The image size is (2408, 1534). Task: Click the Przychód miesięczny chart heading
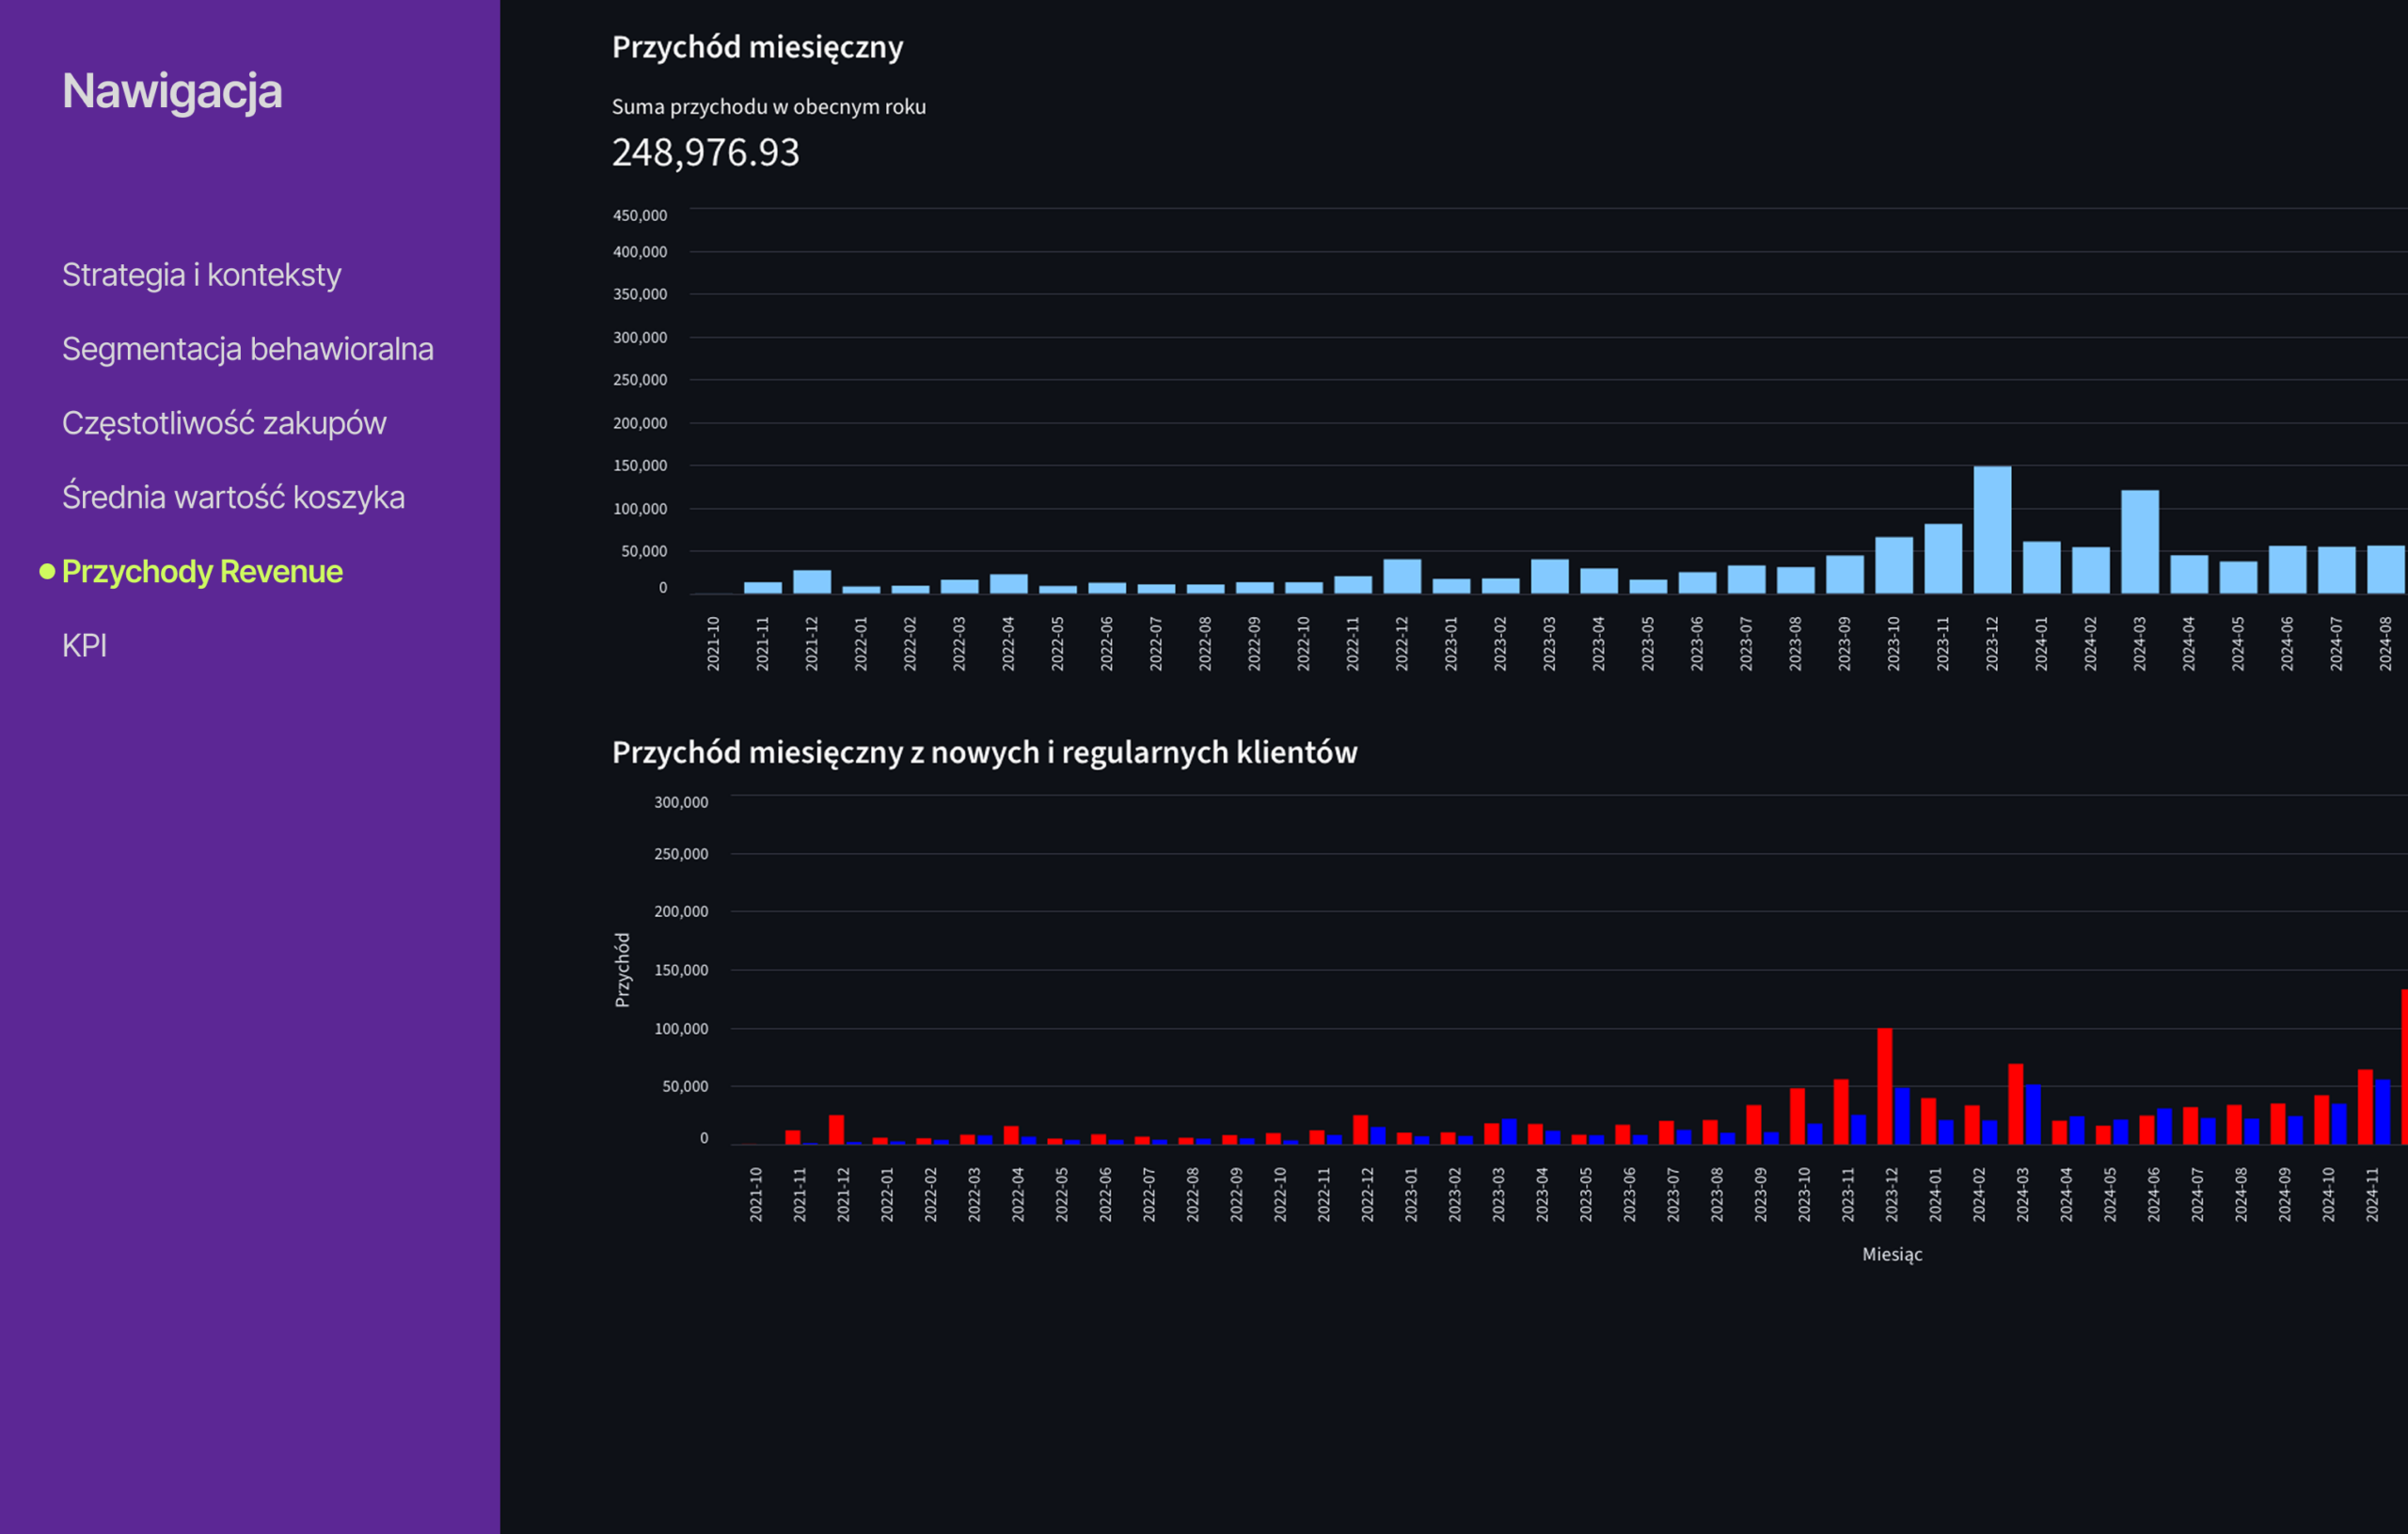pyautogui.click(x=757, y=47)
